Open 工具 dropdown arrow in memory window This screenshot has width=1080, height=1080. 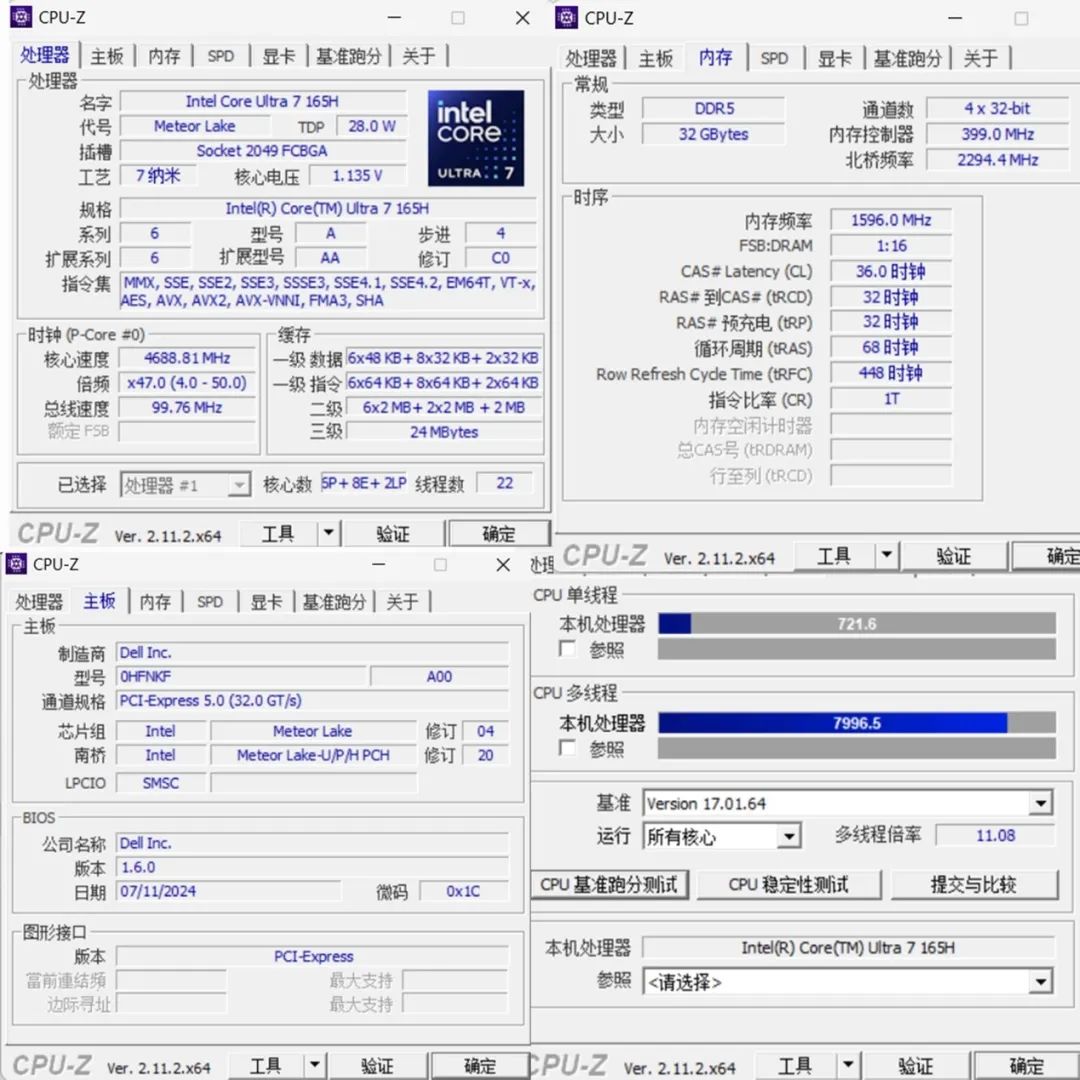(886, 554)
